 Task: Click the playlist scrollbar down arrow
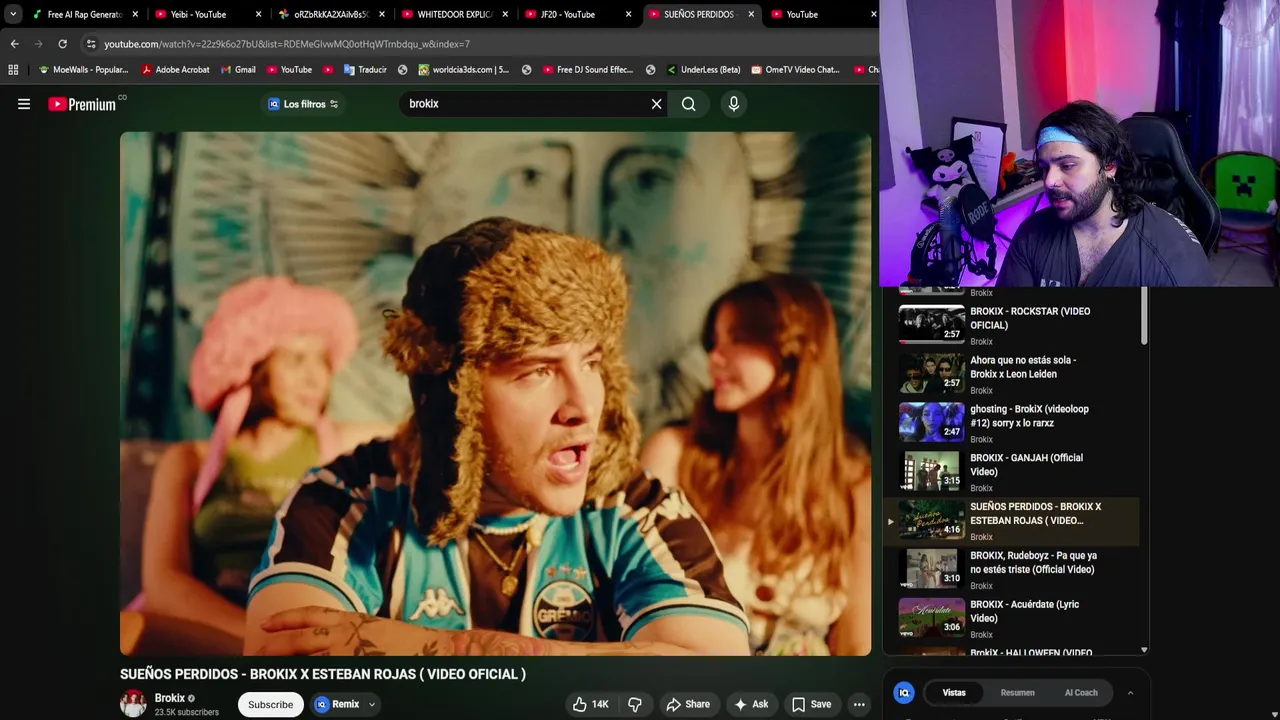pyautogui.click(x=1144, y=650)
